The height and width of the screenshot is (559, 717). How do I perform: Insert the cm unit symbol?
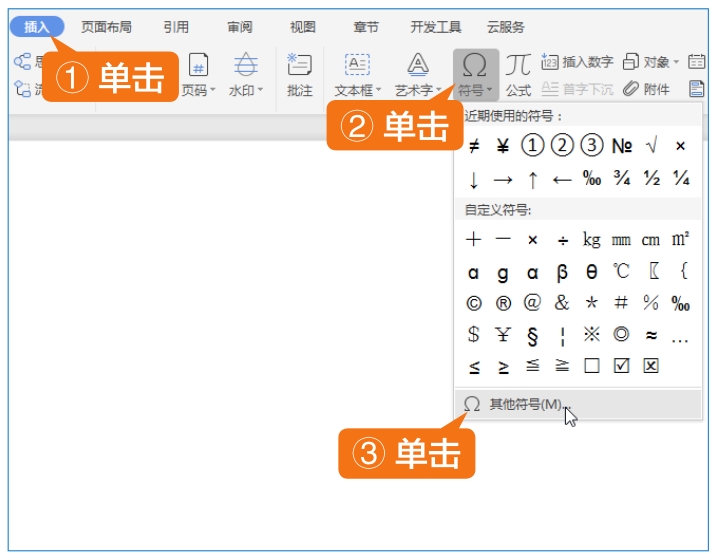click(x=651, y=240)
